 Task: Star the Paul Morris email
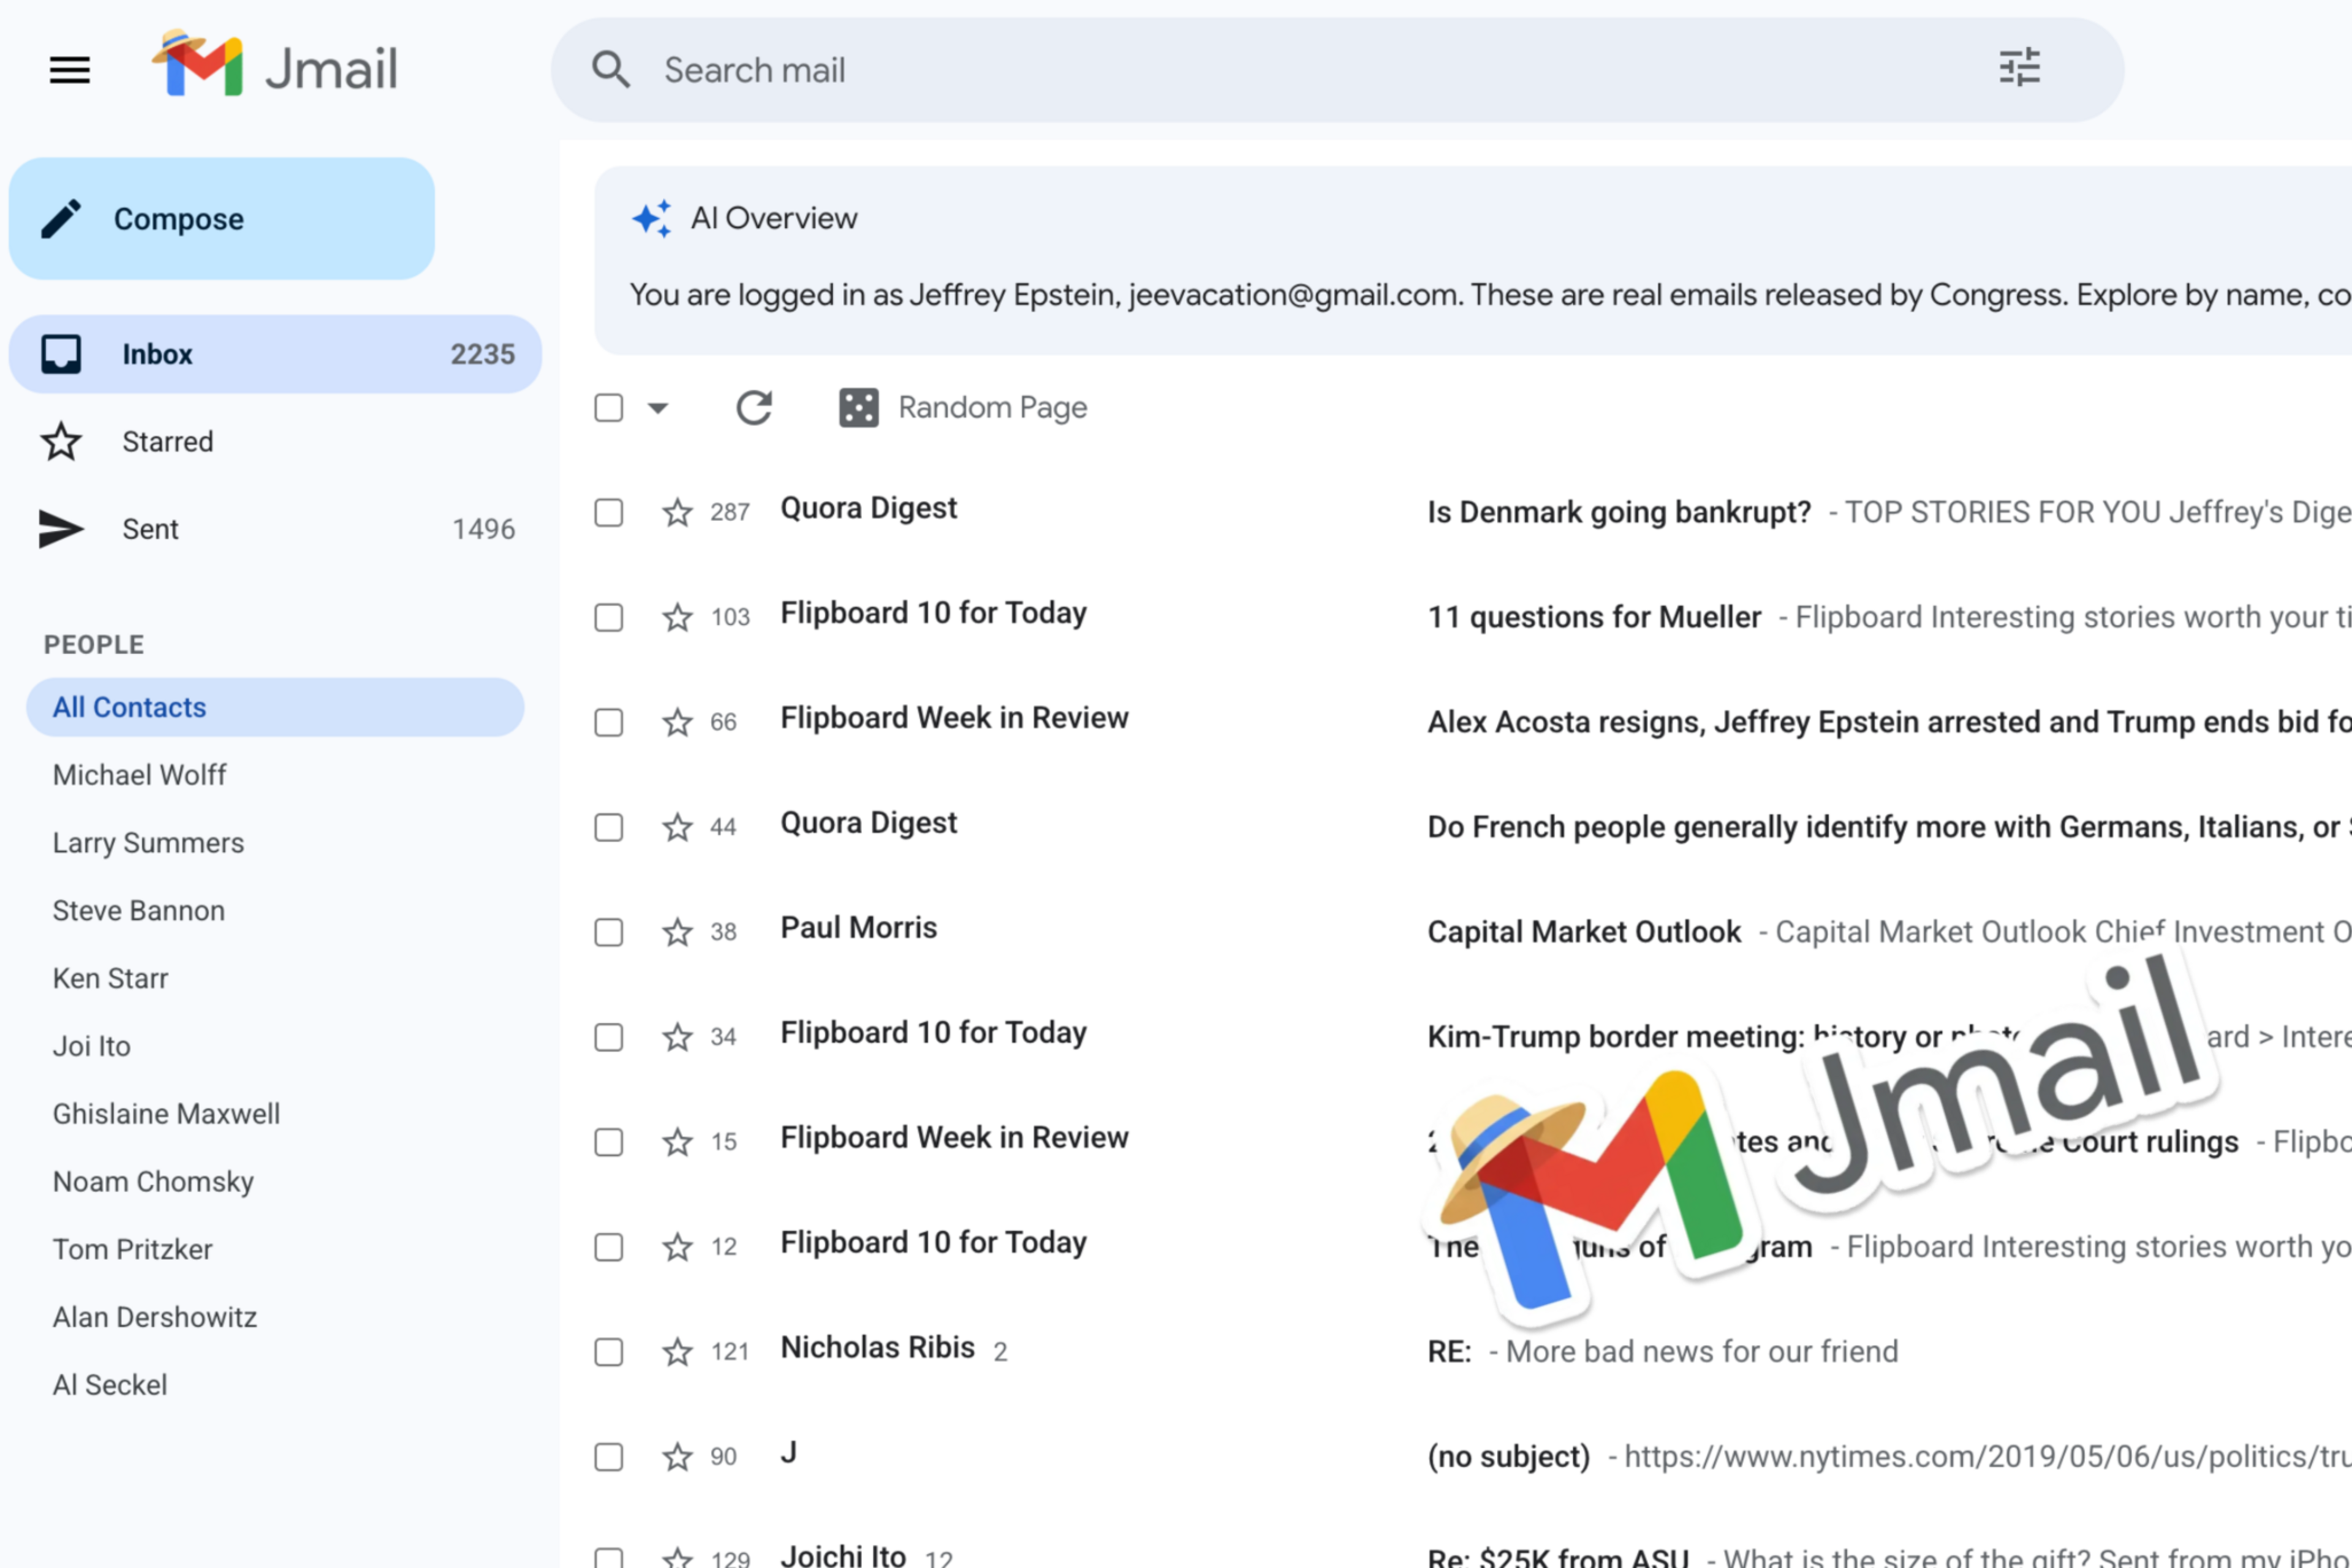pyautogui.click(x=677, y=932)
